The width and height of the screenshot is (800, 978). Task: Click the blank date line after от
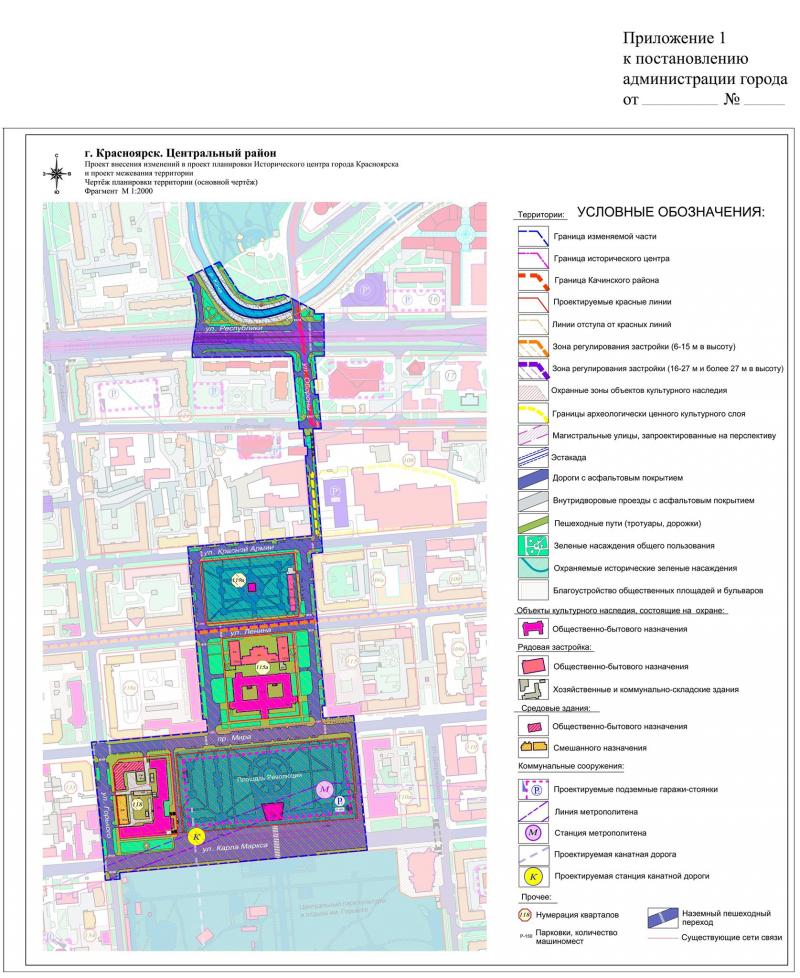(x=680, y=100)
